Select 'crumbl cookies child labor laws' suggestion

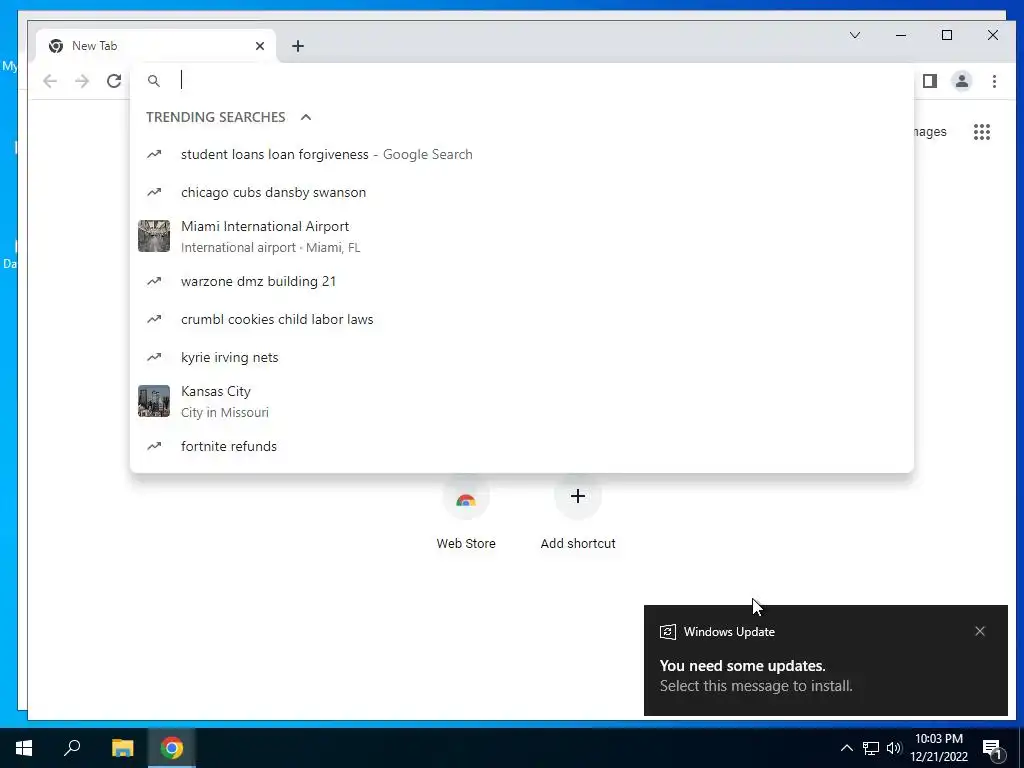pos(522,319)
